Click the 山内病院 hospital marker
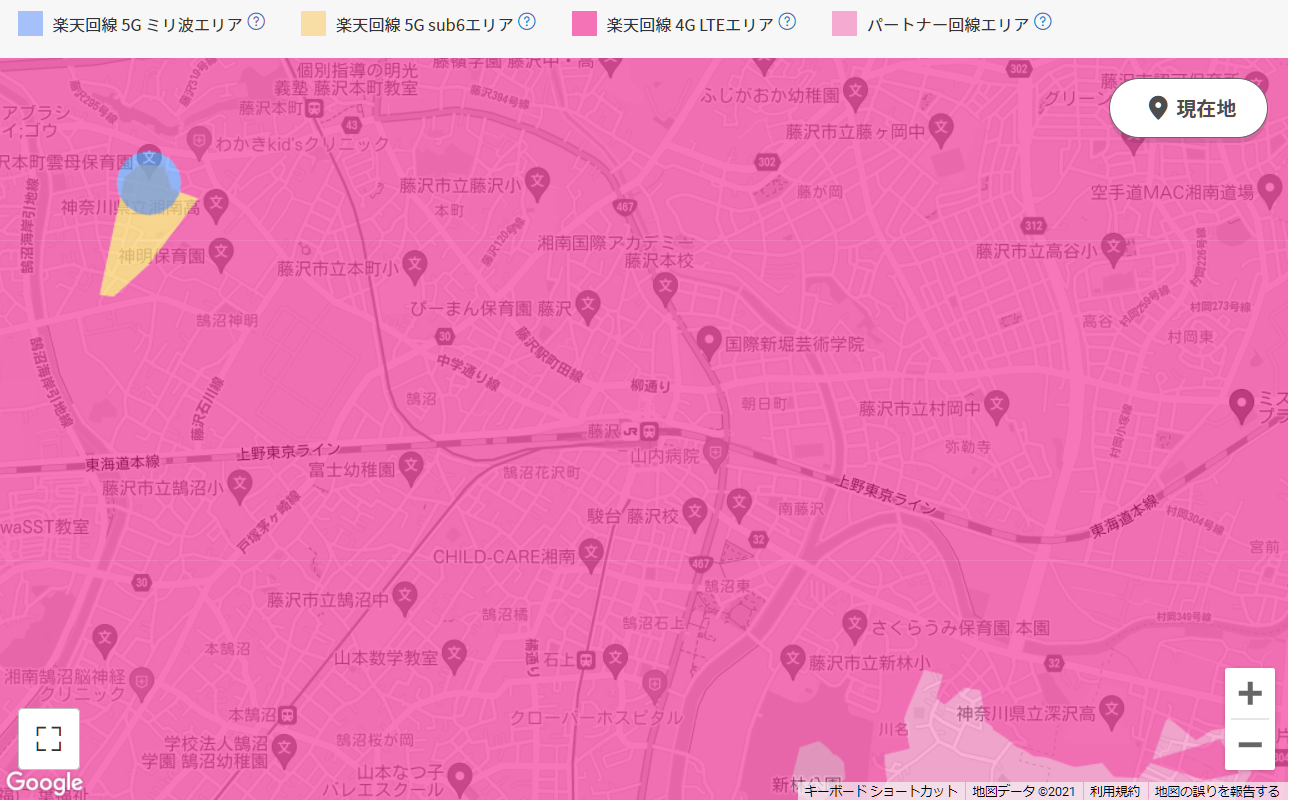This screenshot has width=1290, height=800. tap(714, 456)
